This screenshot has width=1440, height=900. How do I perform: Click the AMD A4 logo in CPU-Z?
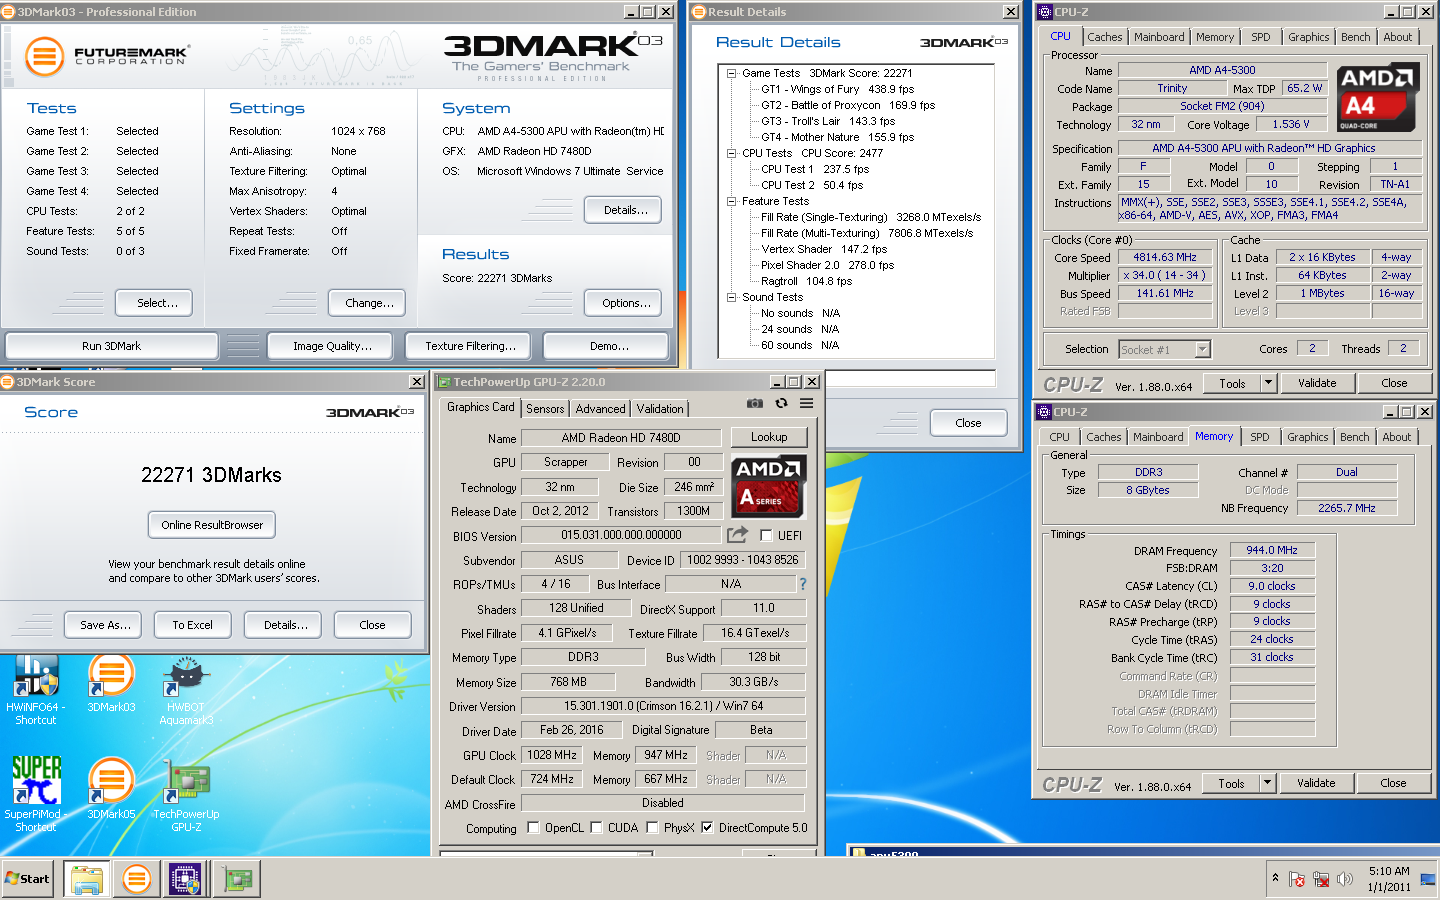pos(1378,97)
